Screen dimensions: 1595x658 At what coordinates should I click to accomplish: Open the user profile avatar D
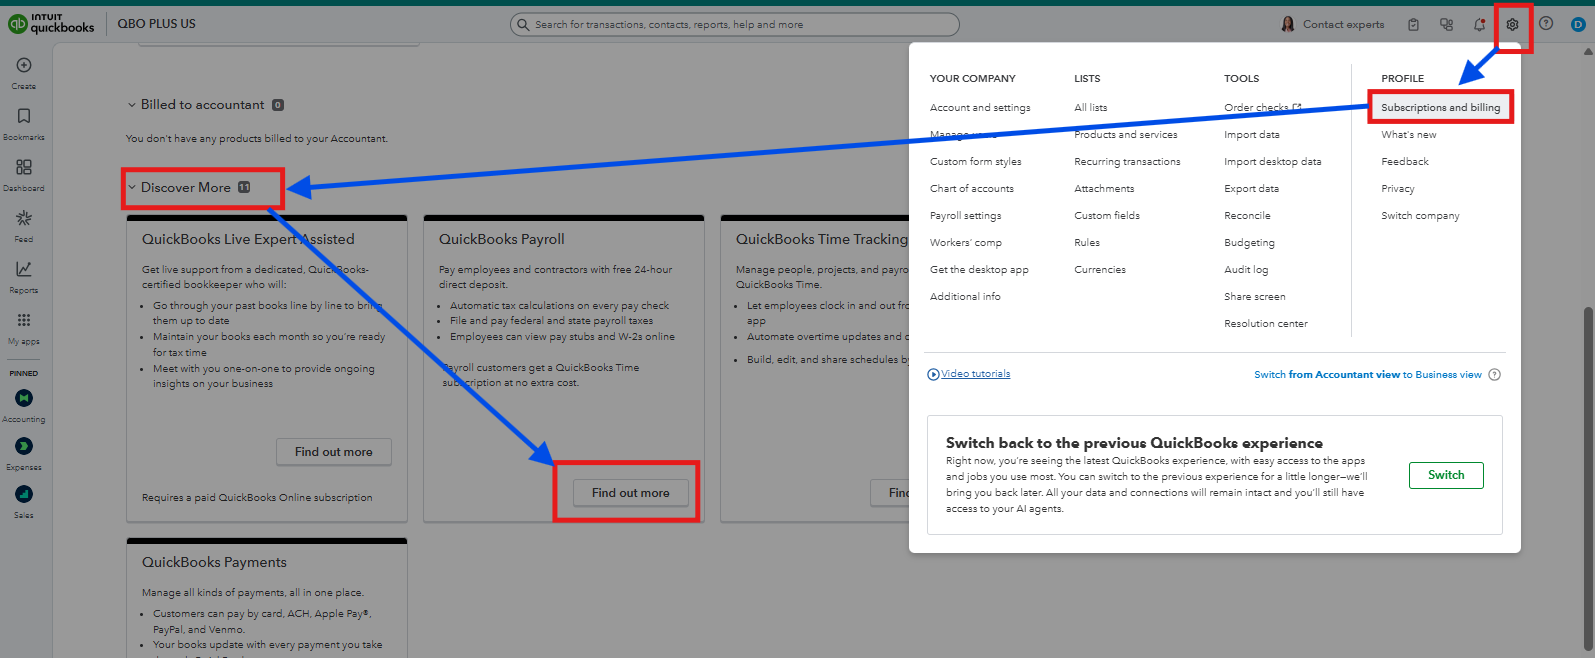tap(1578, 24)
